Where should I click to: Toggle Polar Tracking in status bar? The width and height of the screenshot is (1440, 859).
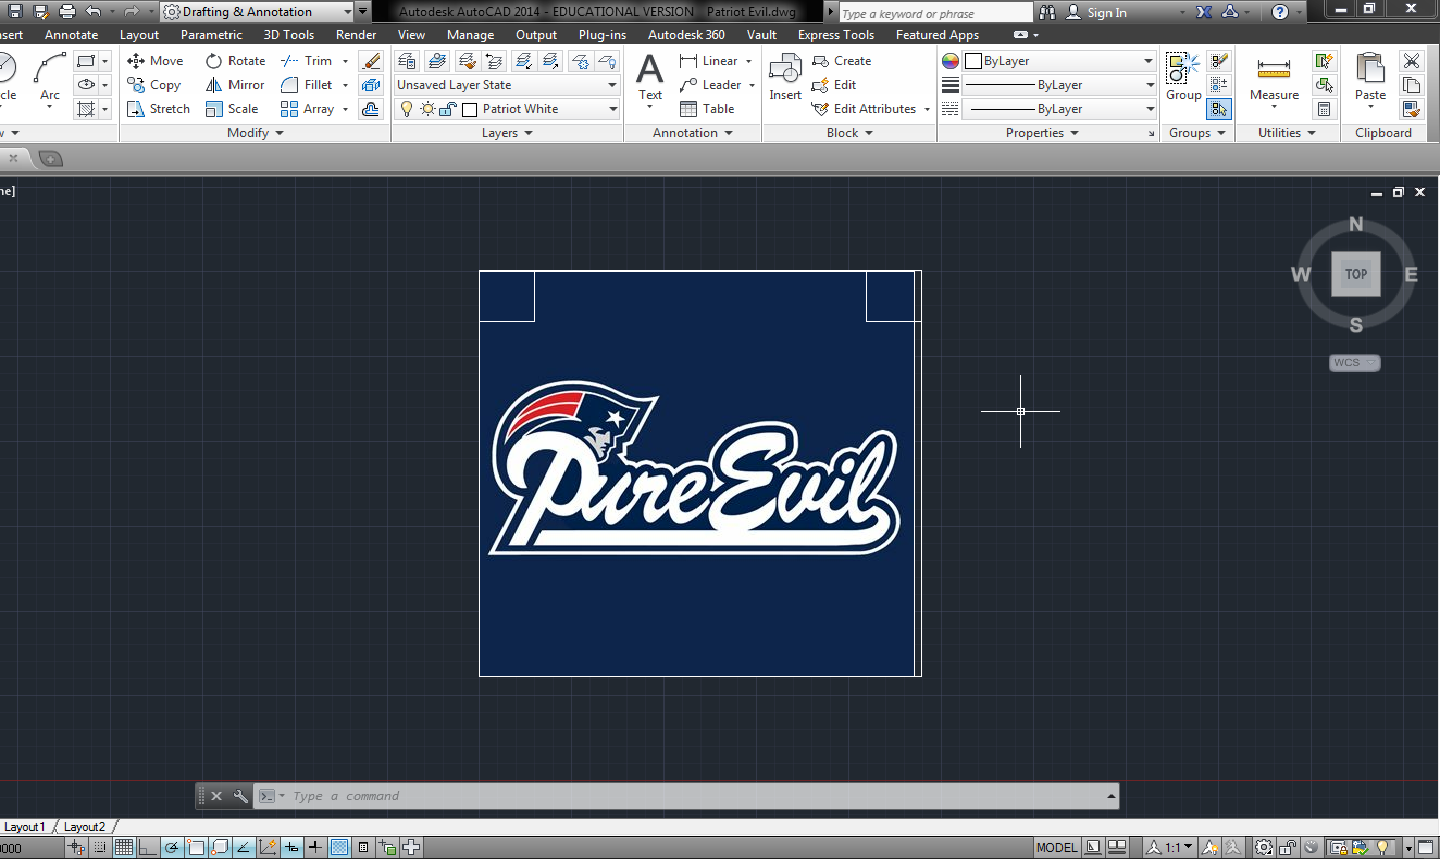click(x=172, y=848)
